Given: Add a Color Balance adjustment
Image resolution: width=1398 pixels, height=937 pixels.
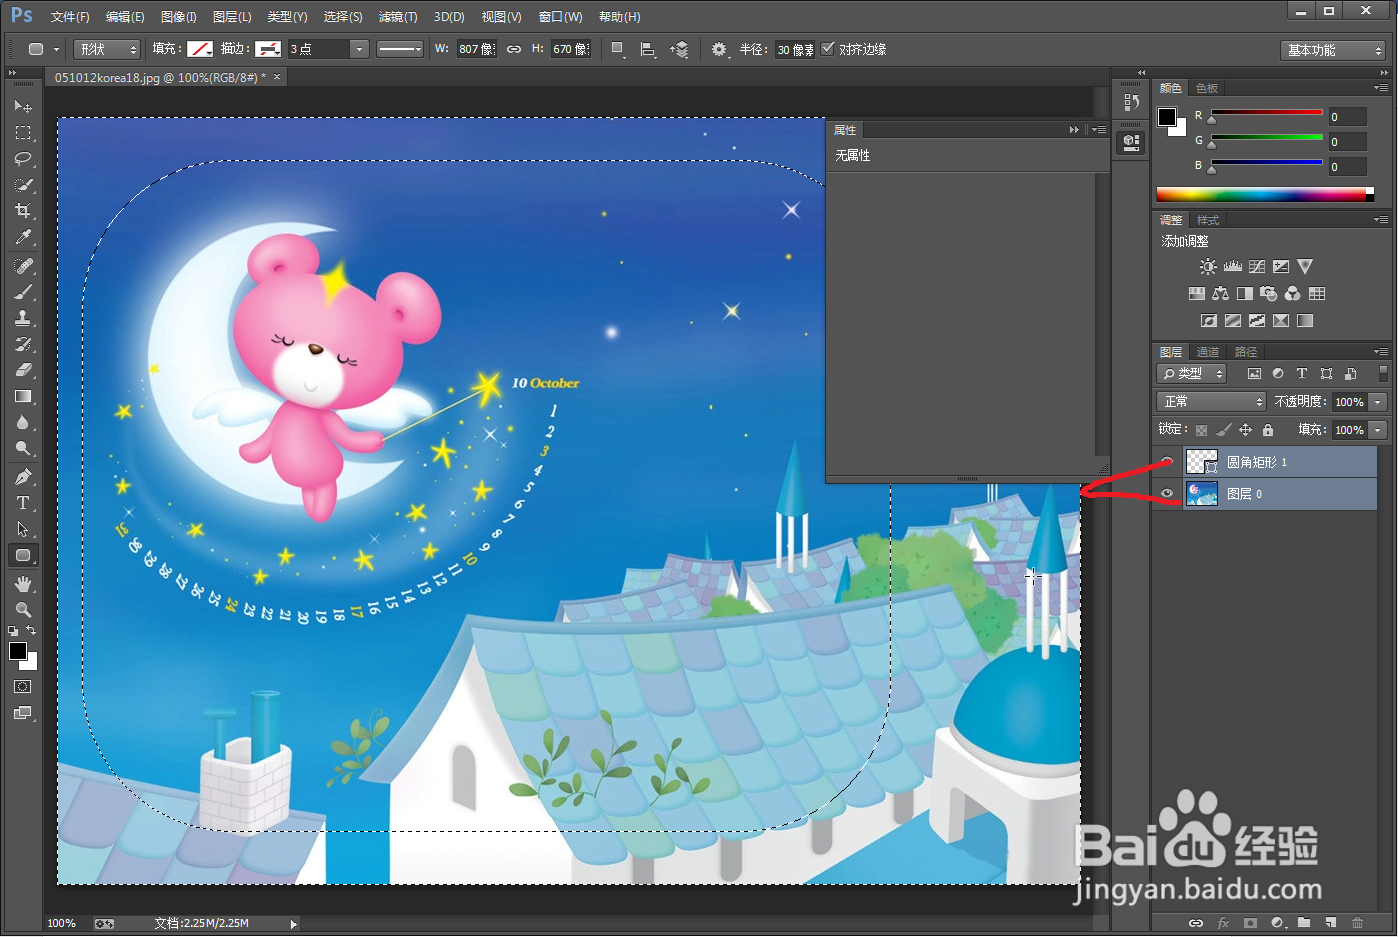Looking at the screenshot, I should click(1220, 294).
